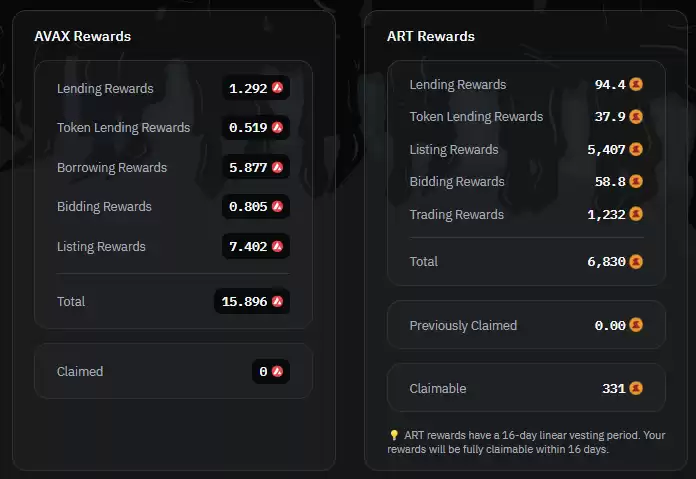
Task: Select the Claimable 331 ART row
Action: tap(526, 388)
